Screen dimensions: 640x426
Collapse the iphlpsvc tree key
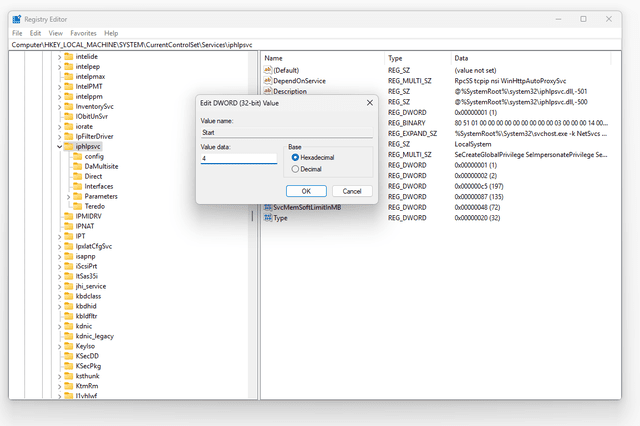pyautogui.click(x=57, y=146)
